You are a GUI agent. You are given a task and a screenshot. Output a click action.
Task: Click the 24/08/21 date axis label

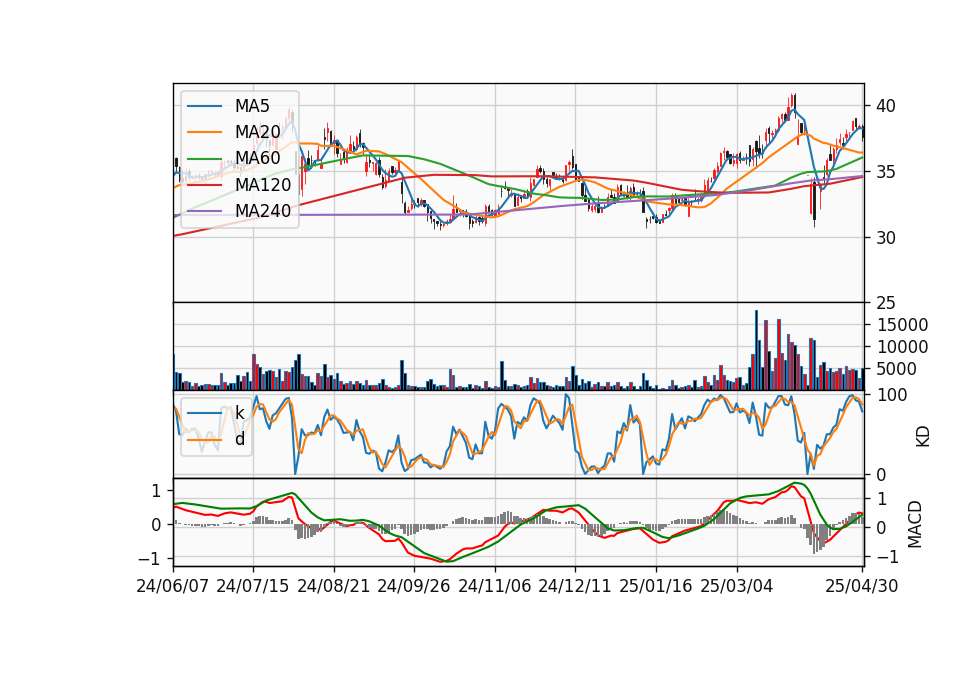334,586
